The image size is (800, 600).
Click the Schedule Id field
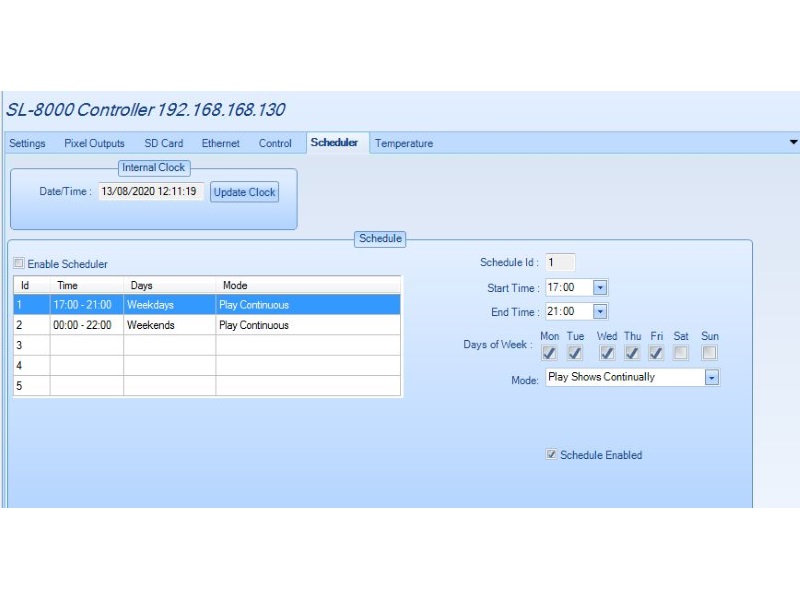coord(560,262)
